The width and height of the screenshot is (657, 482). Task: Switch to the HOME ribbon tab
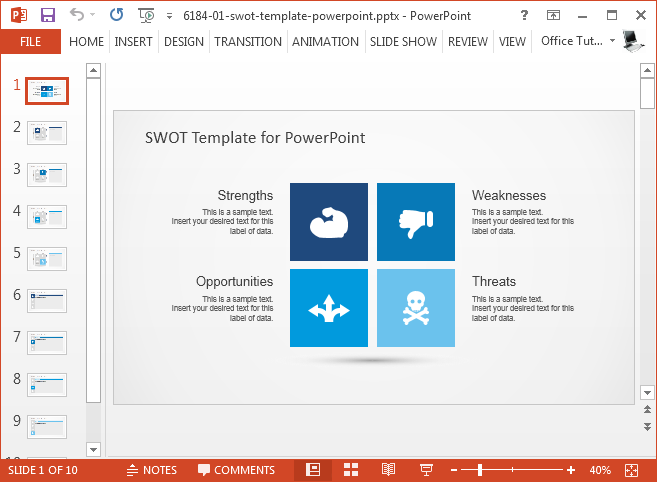86,41
